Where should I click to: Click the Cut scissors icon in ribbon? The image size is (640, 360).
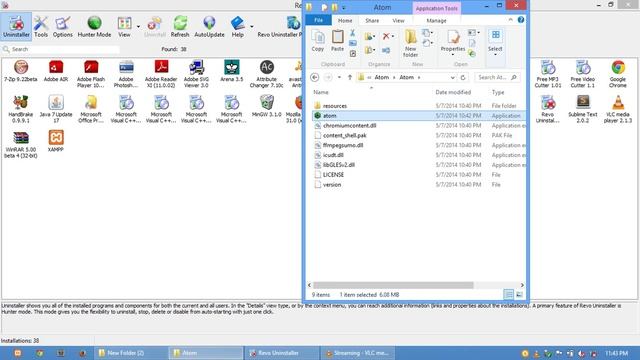click(353, 33)
